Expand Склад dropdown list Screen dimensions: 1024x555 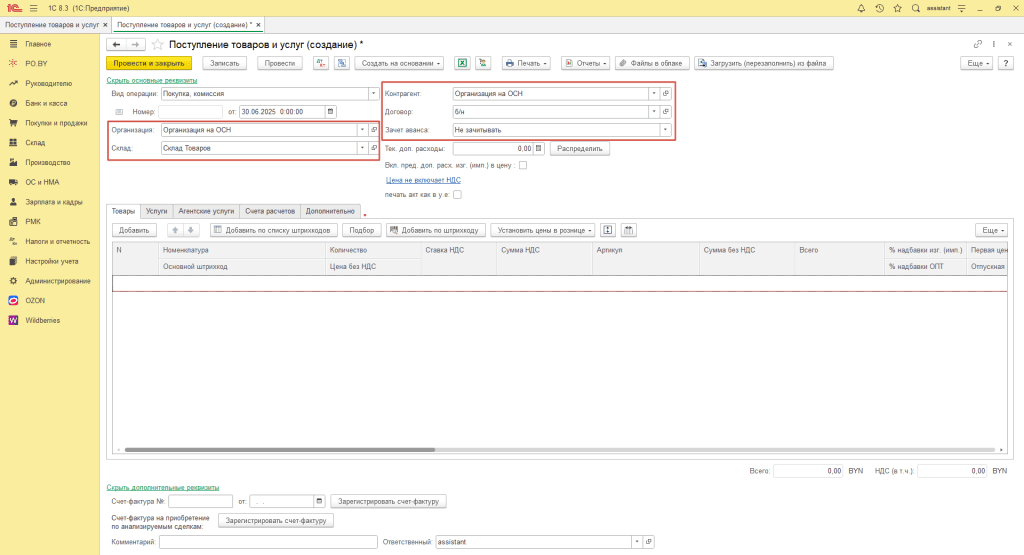click(362, 148)
